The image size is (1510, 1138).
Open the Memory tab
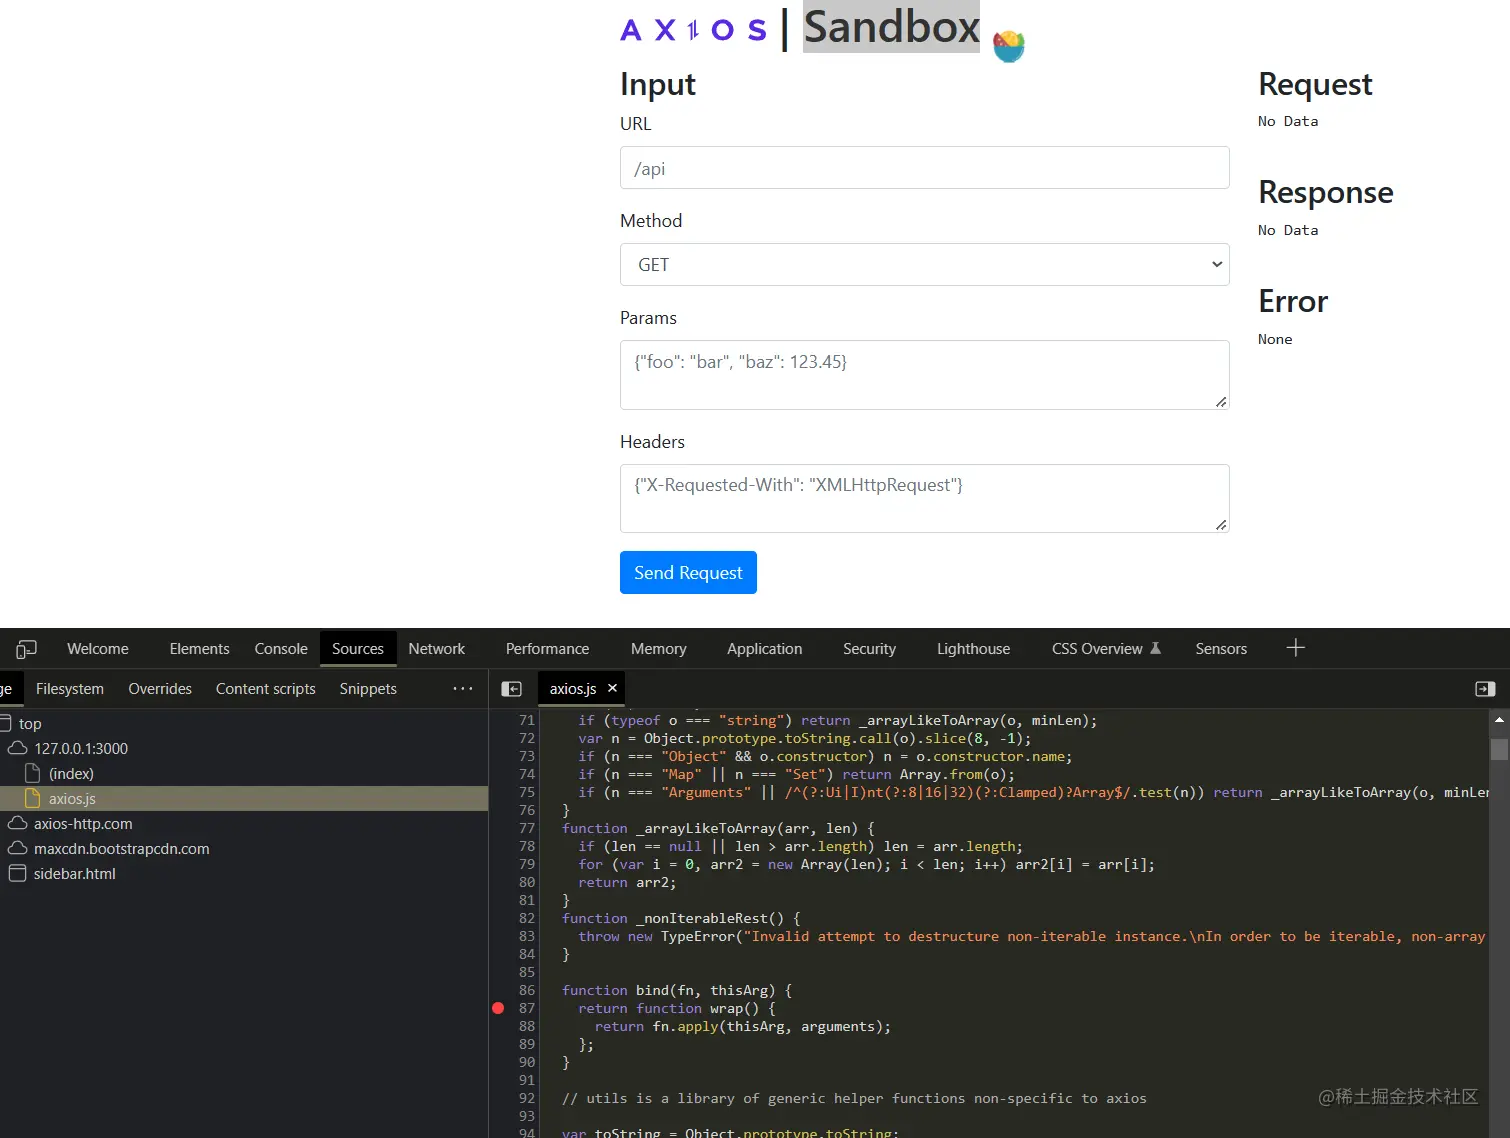pos(659,648)
